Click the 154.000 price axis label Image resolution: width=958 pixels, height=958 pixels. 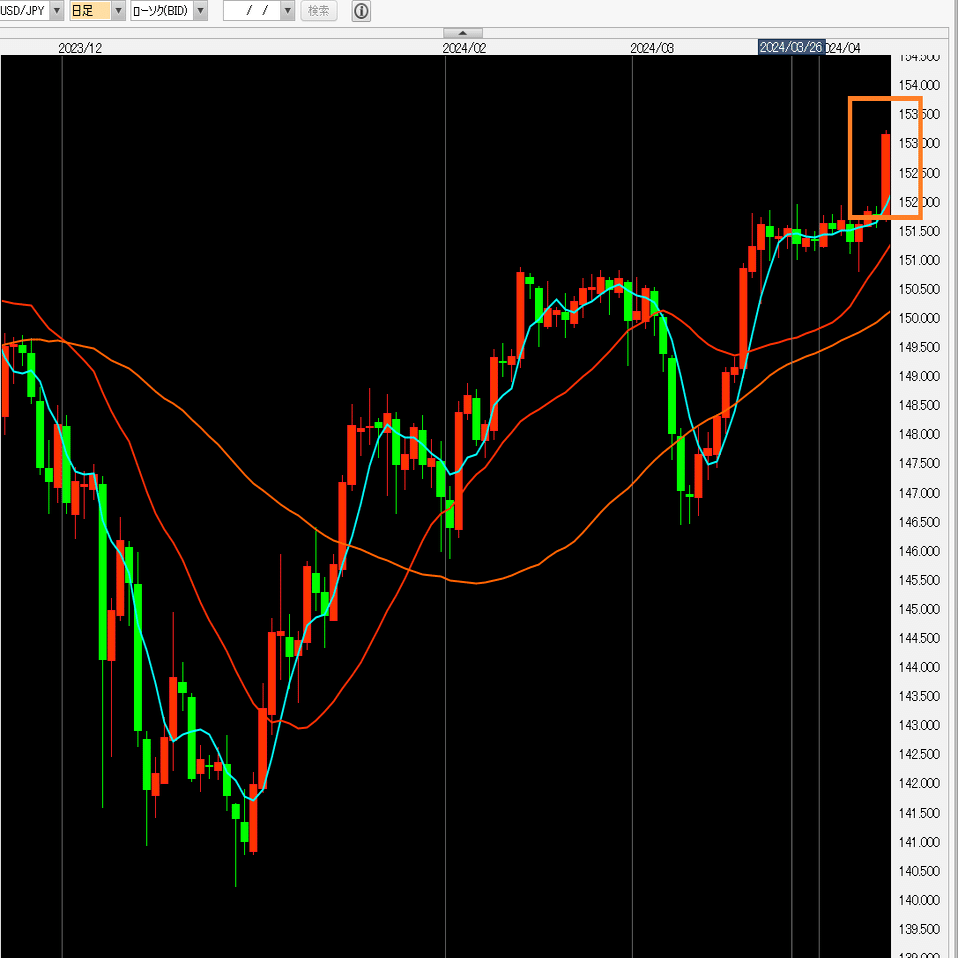(919, 85)
